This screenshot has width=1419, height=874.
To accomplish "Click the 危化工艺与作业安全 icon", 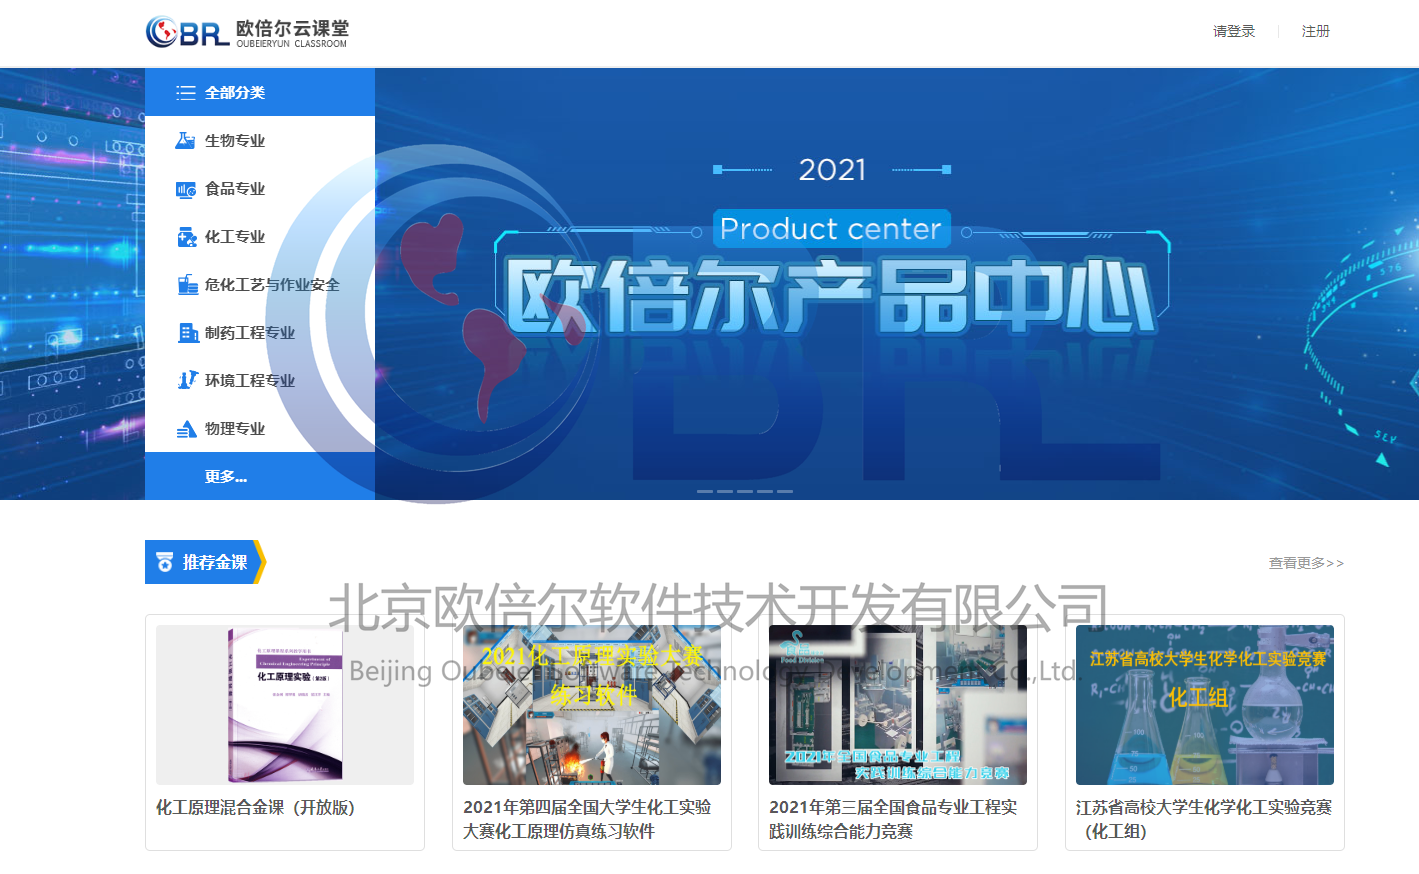I will (x=187, y=285).
